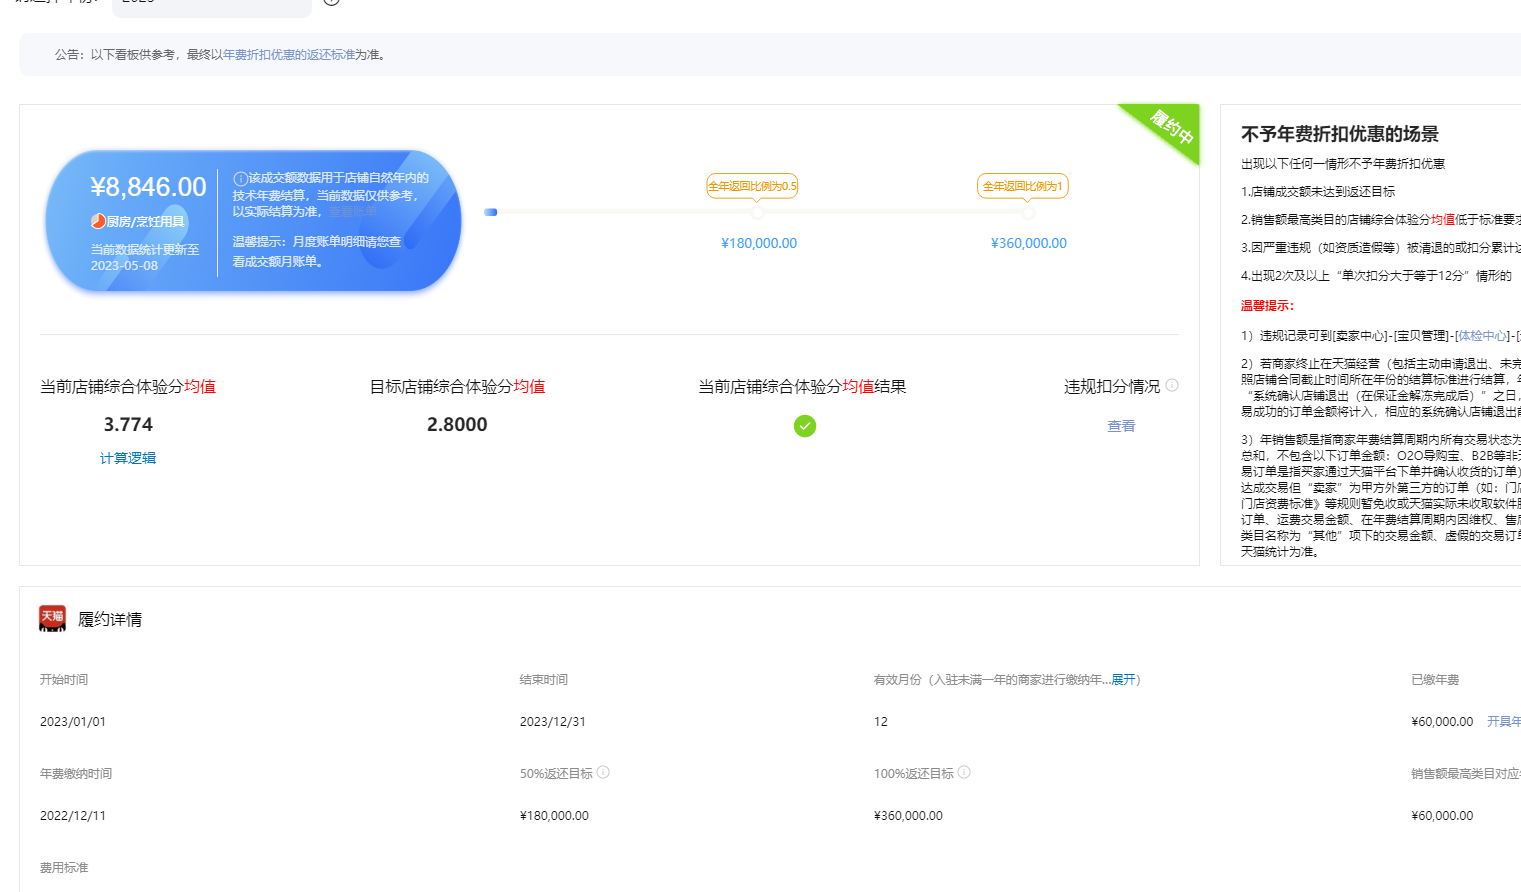
Task: Click the pie chart icon beside 厨房/烹饪用具
Action: [x=98, y=221]
